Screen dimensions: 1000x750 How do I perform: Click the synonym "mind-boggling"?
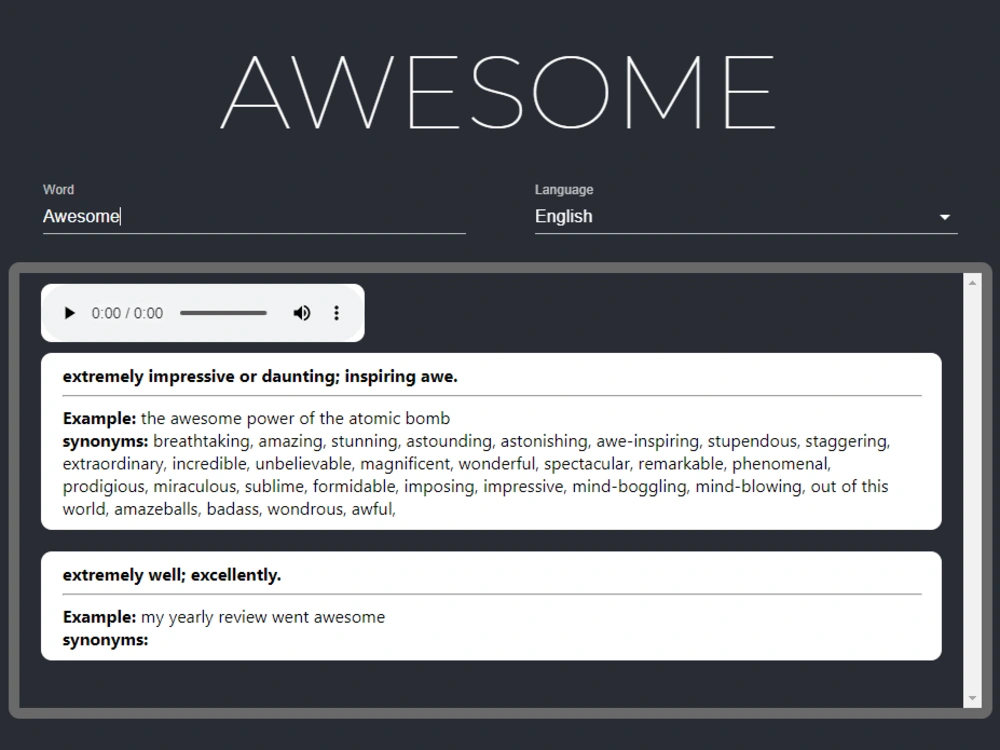tap(629, 487)
